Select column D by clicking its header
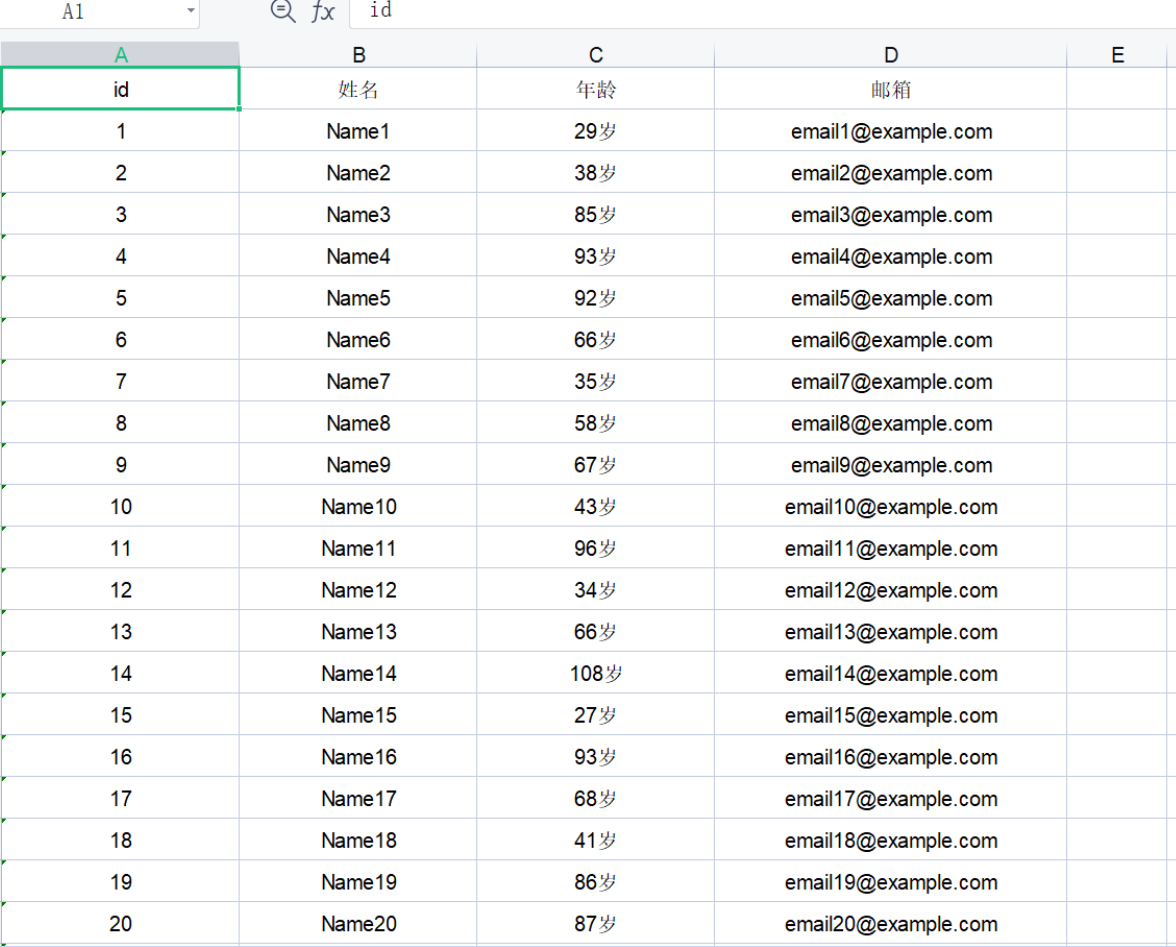1176x947 pixels. [891, 54]
